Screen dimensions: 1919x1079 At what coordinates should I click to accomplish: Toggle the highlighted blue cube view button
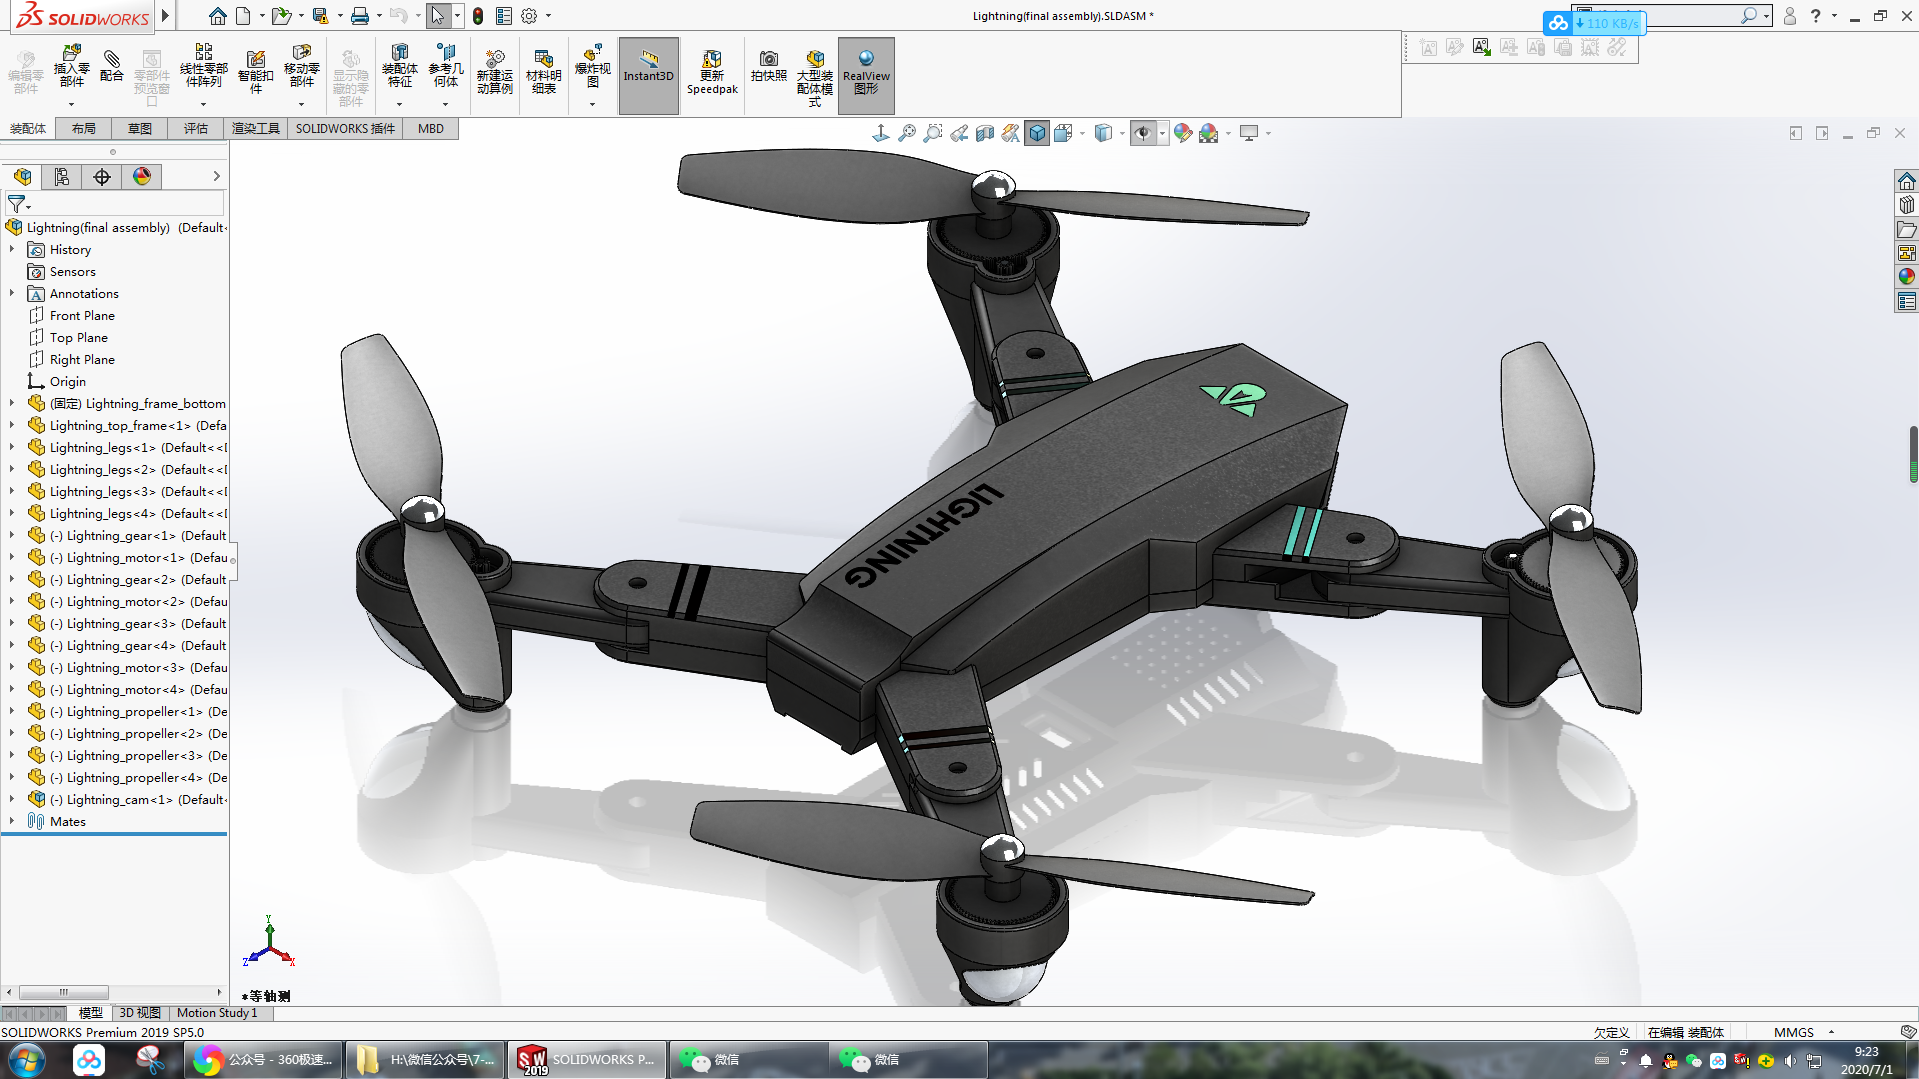(1037, 133)
